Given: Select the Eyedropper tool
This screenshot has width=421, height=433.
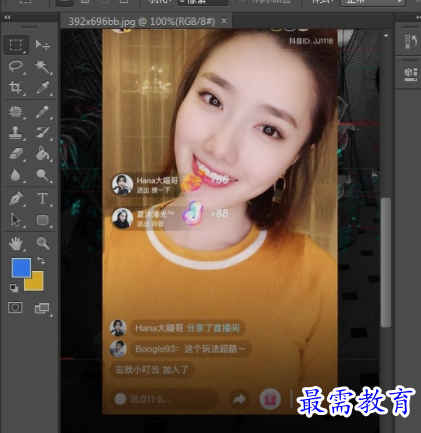Looking at the screenshot, I should pyautogui.click(x=43, y=87).
